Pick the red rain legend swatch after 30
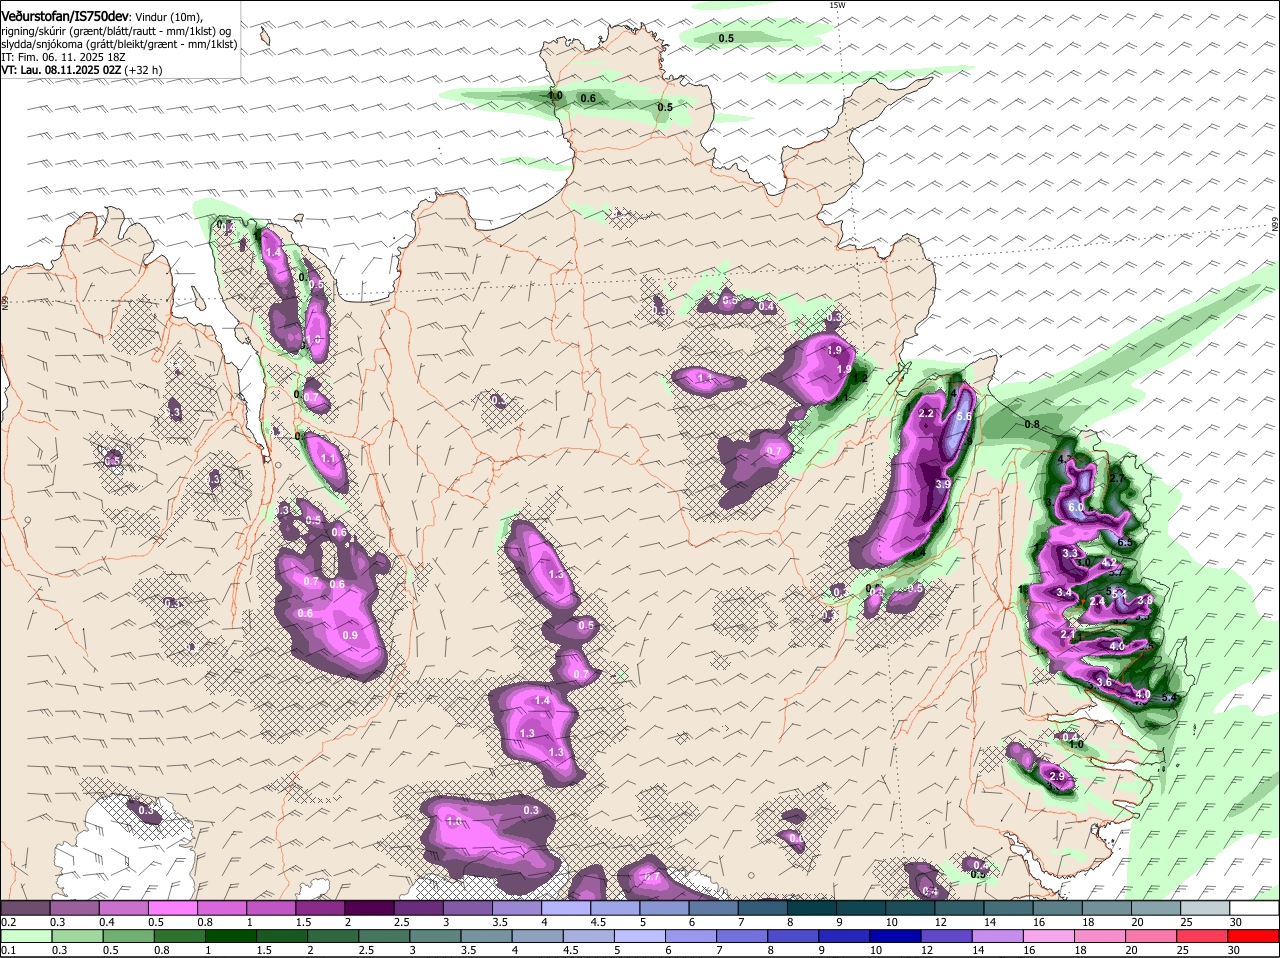Screen dimensions: 1280x958 click(x=1254, y=936)
